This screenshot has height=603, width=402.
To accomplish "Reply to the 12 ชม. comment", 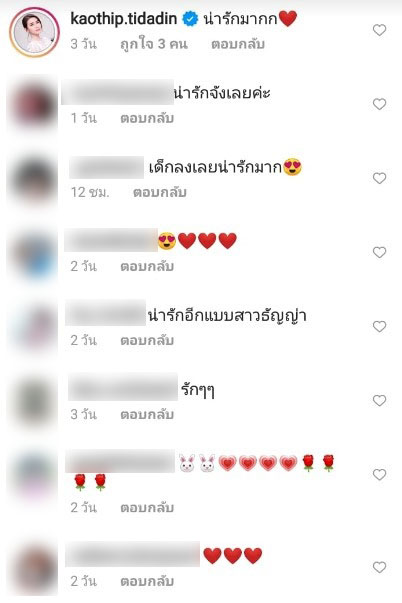I will pyautogui.click(x=160, y=192).
